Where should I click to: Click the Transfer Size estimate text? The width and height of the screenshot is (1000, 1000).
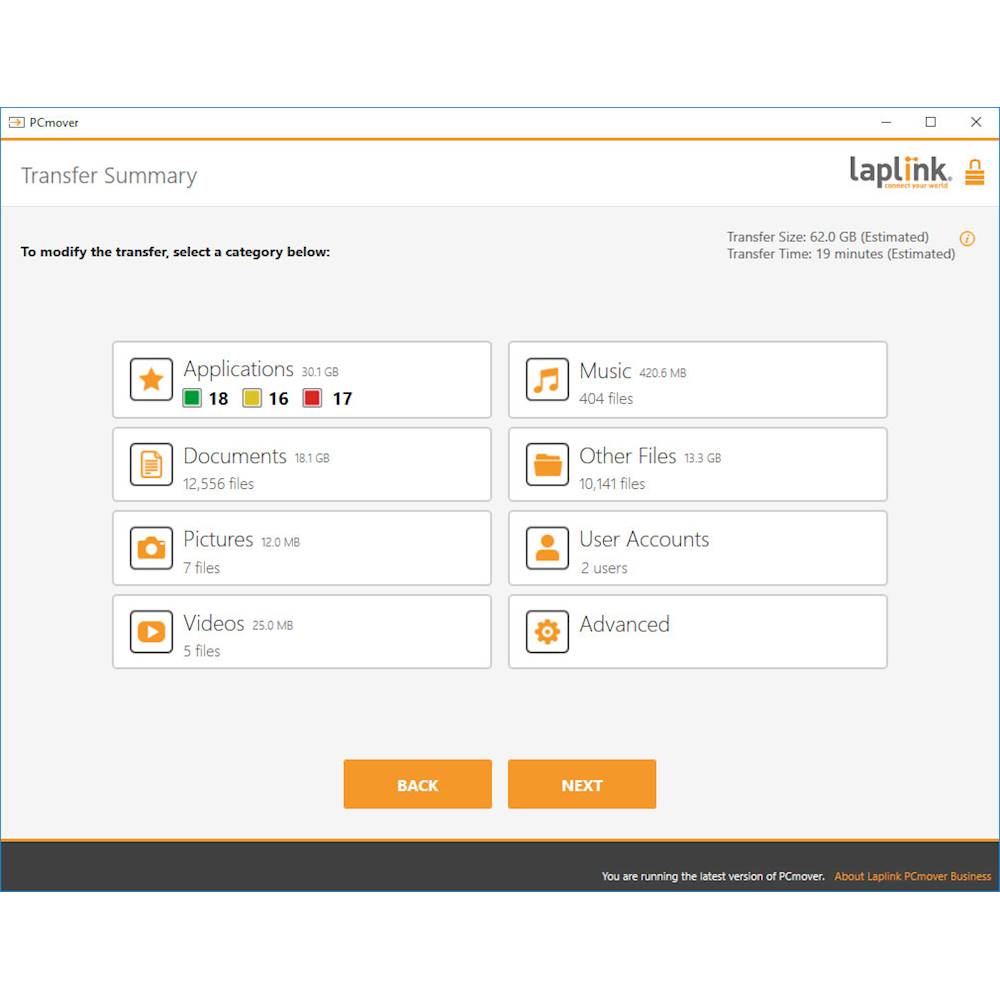tap(828, 237)
